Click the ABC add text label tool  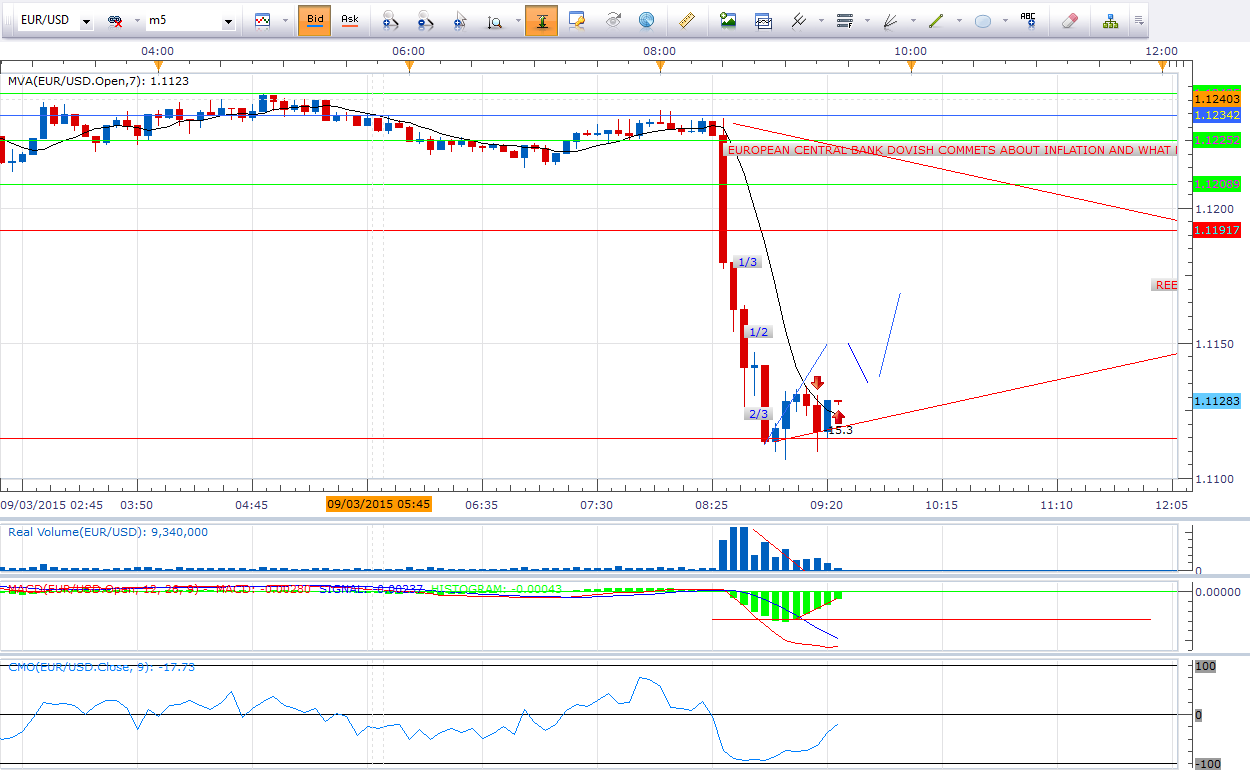[x=1028, y=20]
